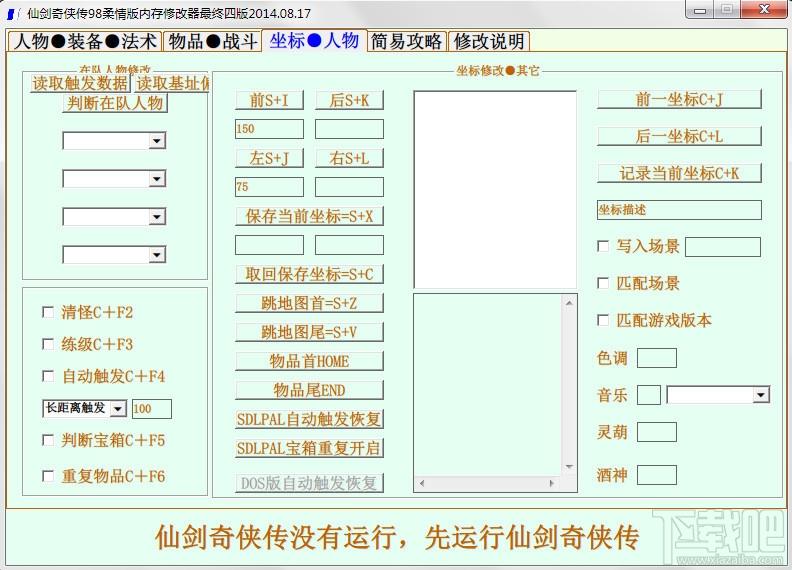Enable the 练级C+F3 checkbox
Viewport: 792px width, 570px height.
click(48, 344)
